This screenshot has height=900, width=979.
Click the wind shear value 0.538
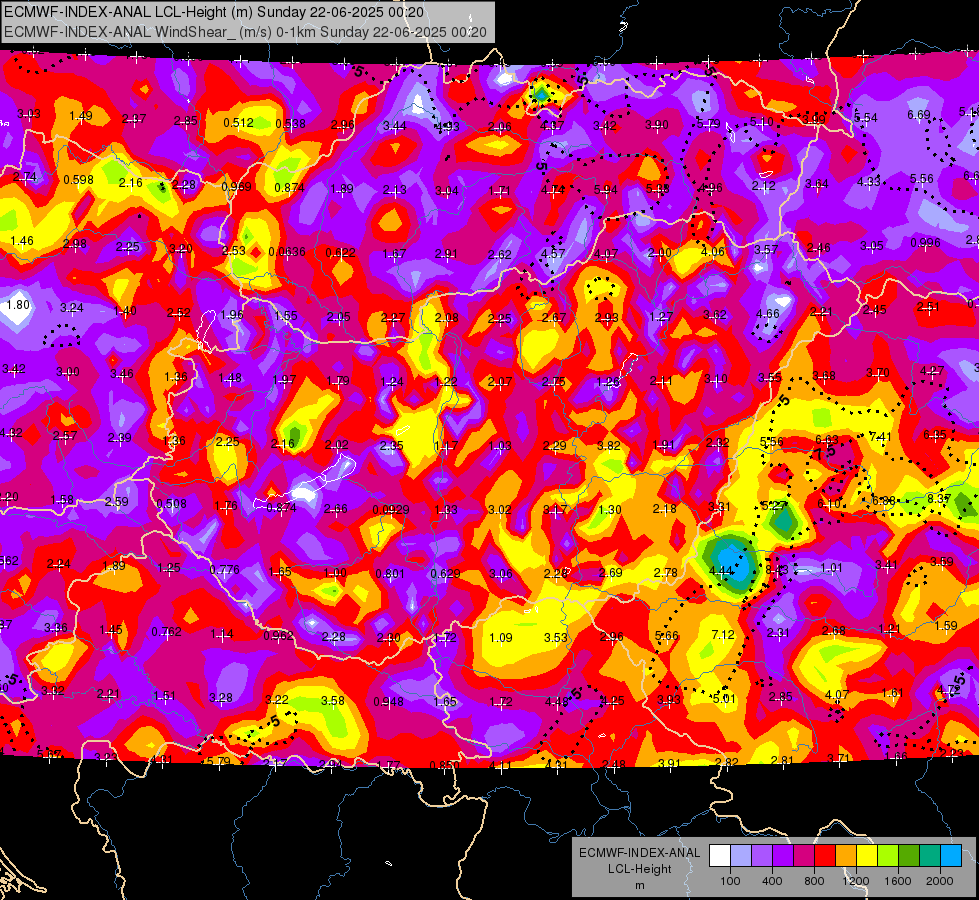pos(290,124)
